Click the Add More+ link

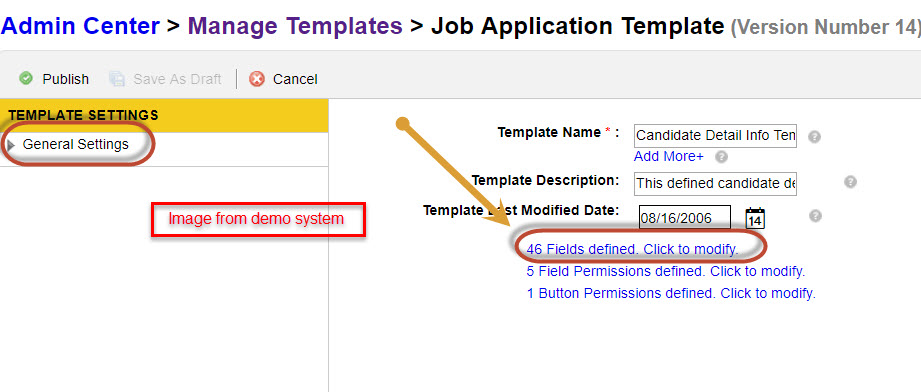point(668,157)
